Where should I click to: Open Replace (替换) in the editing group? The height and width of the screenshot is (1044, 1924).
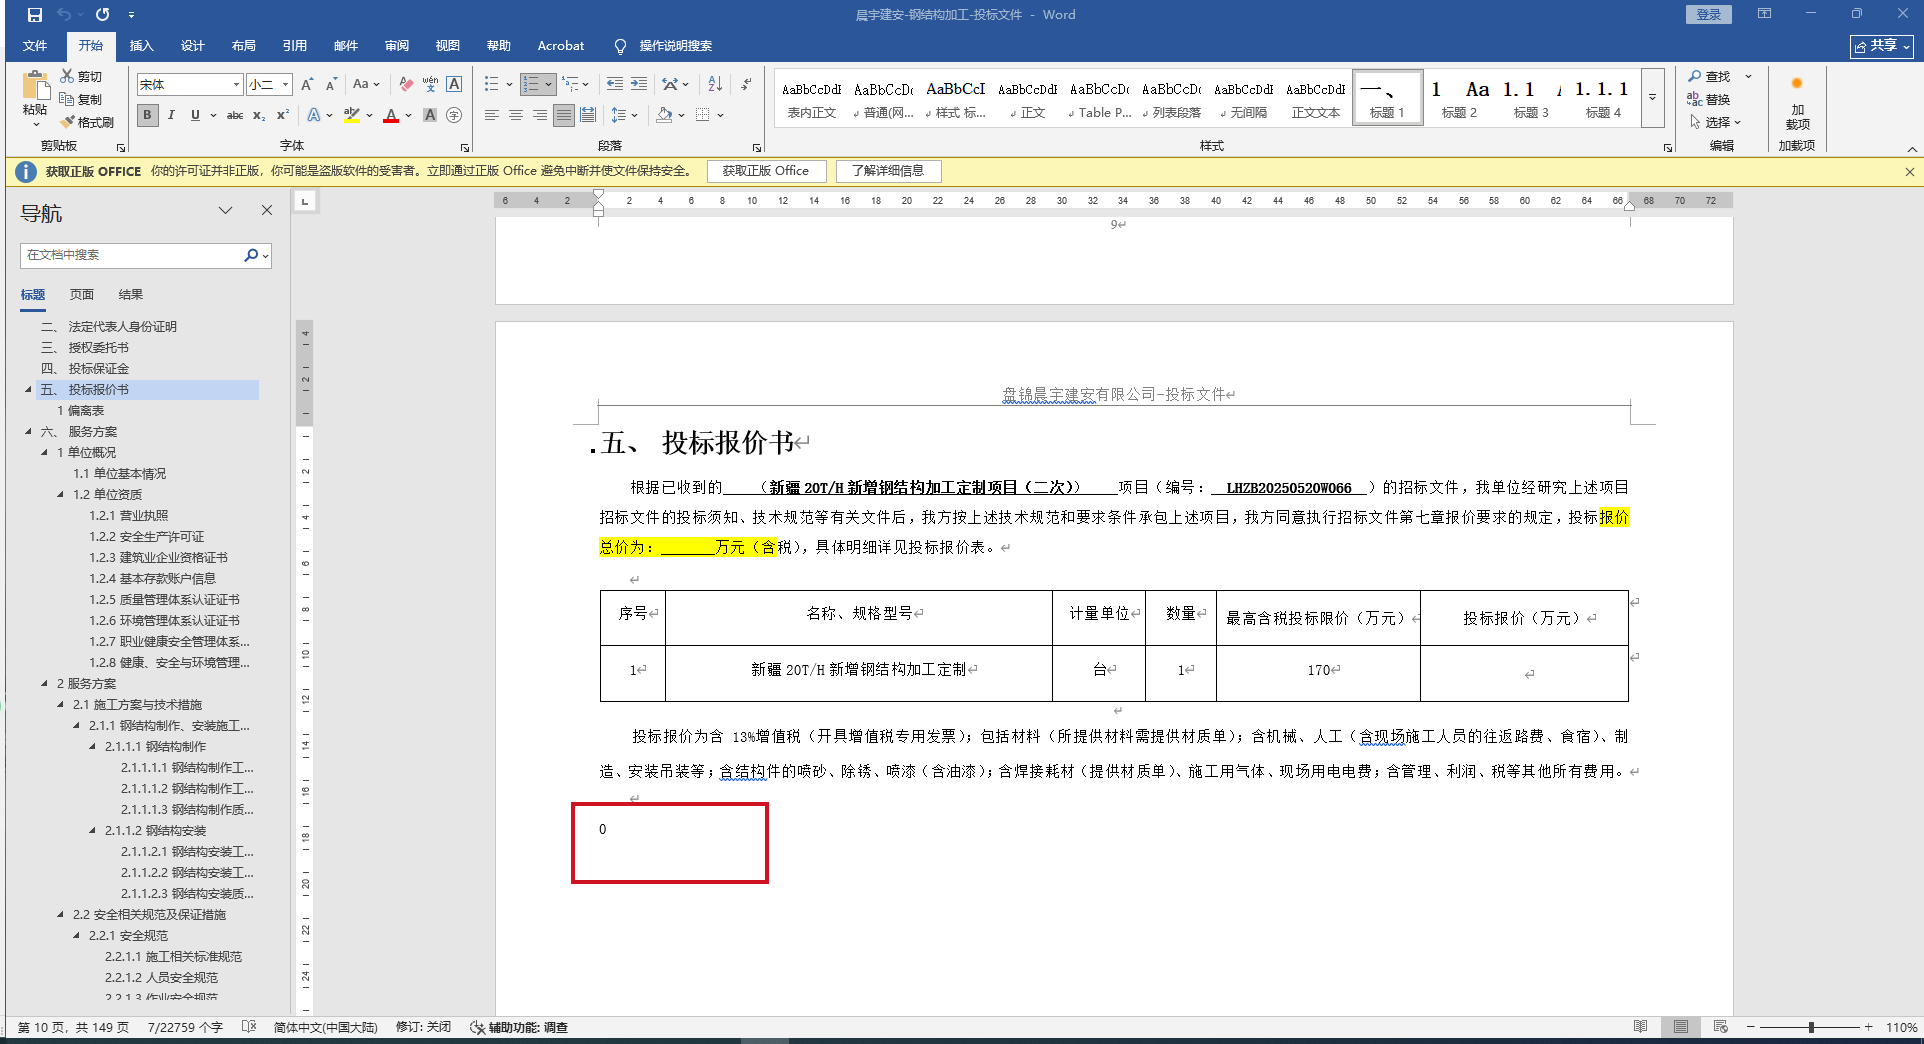coord(1709,99)
